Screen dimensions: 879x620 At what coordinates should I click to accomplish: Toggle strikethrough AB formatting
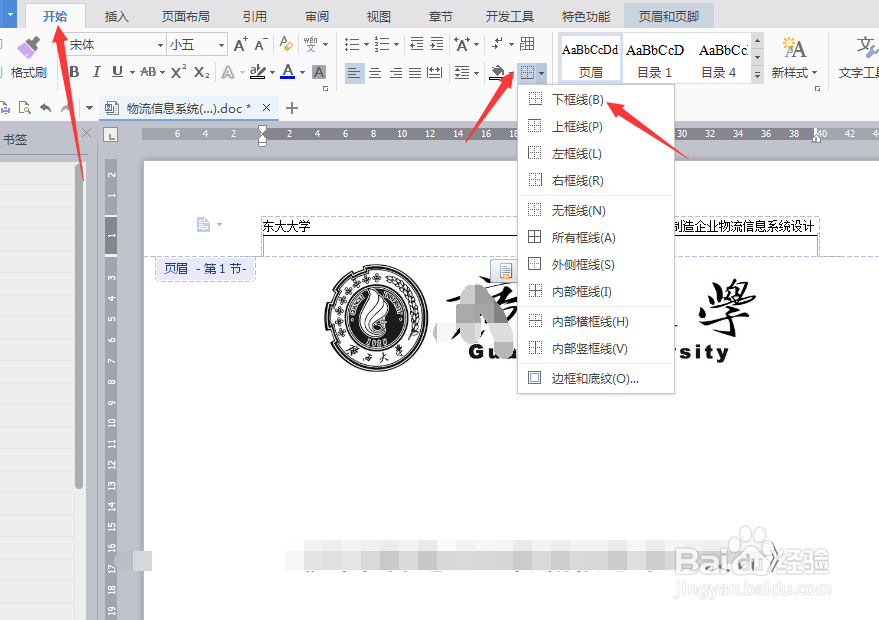point(148,72)
